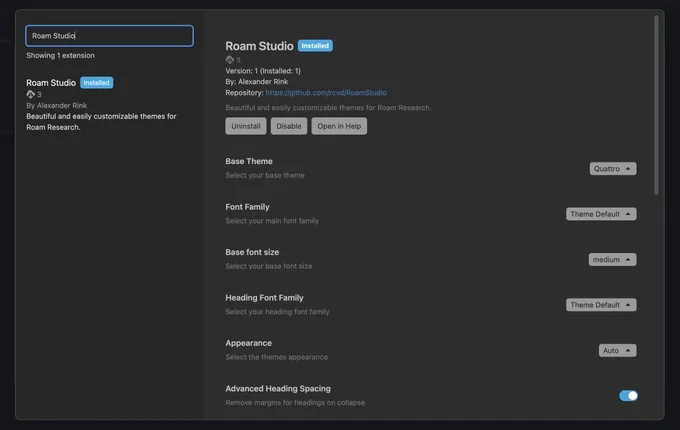The height and width of the screenshot is (430, 680).
Task: Open Heading Font Family Theme Default dropdown
Action: point(601,305)
